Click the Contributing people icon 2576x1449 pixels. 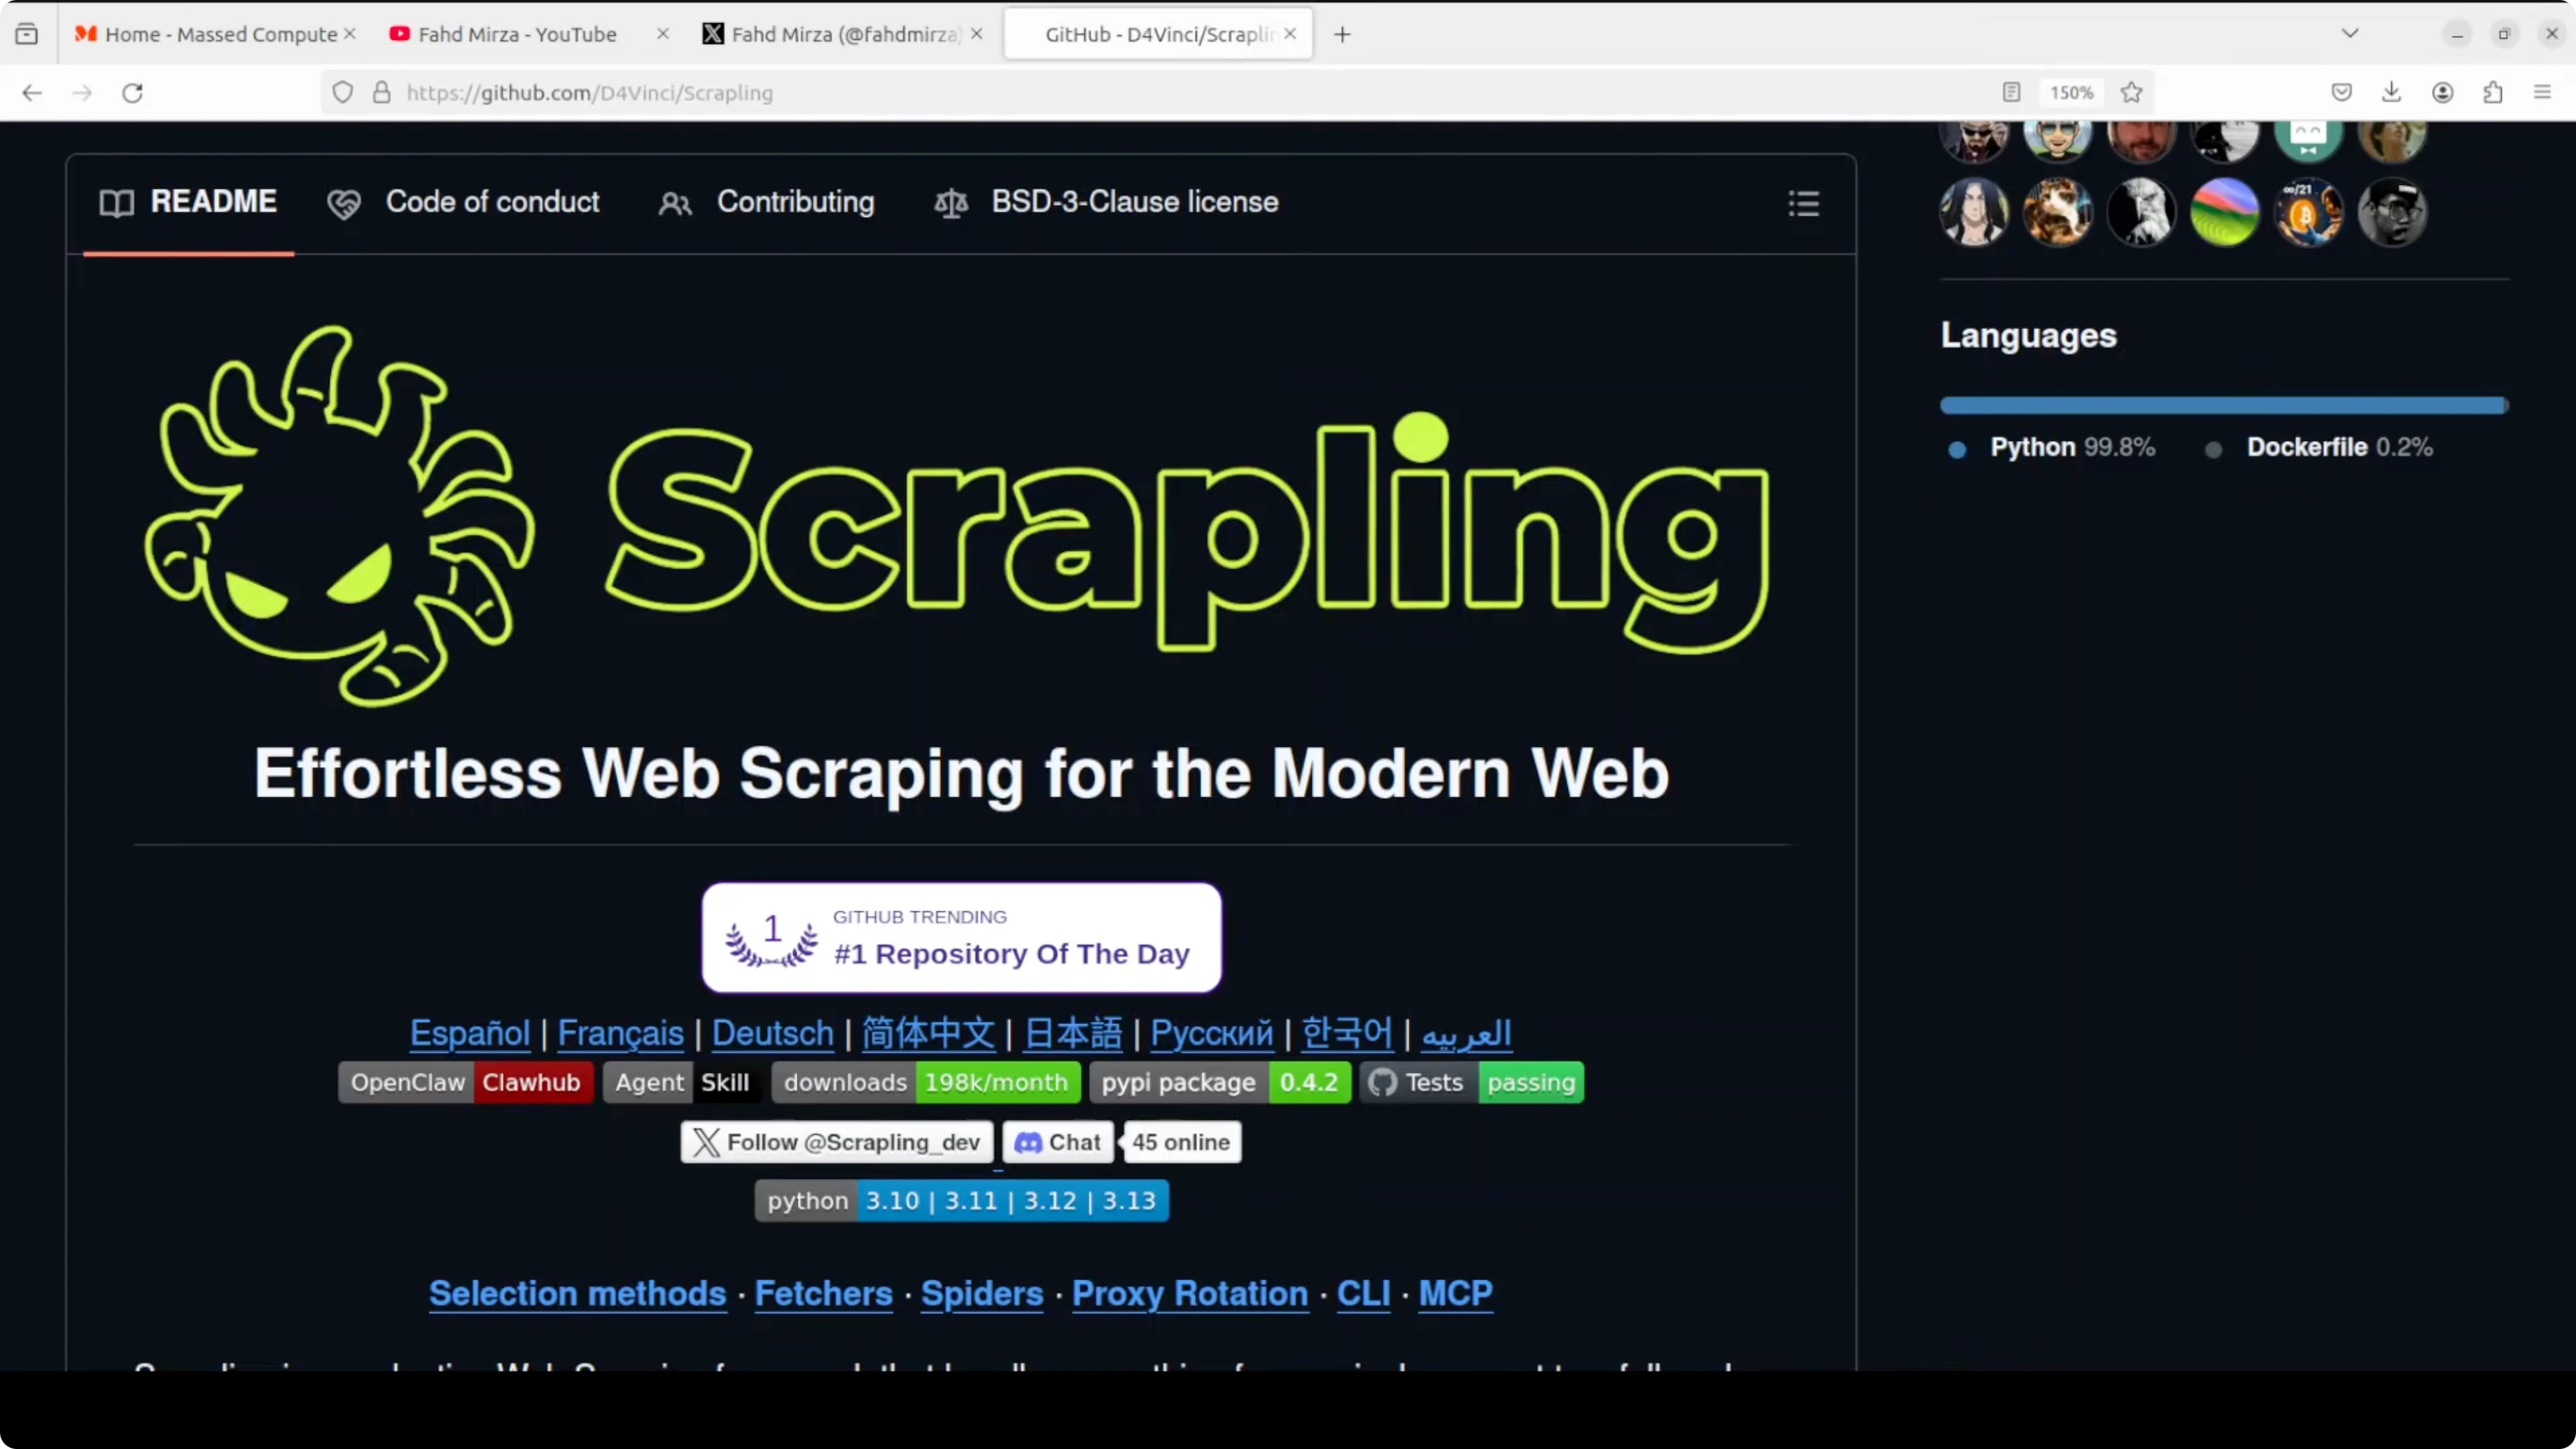tap(675, 203)
